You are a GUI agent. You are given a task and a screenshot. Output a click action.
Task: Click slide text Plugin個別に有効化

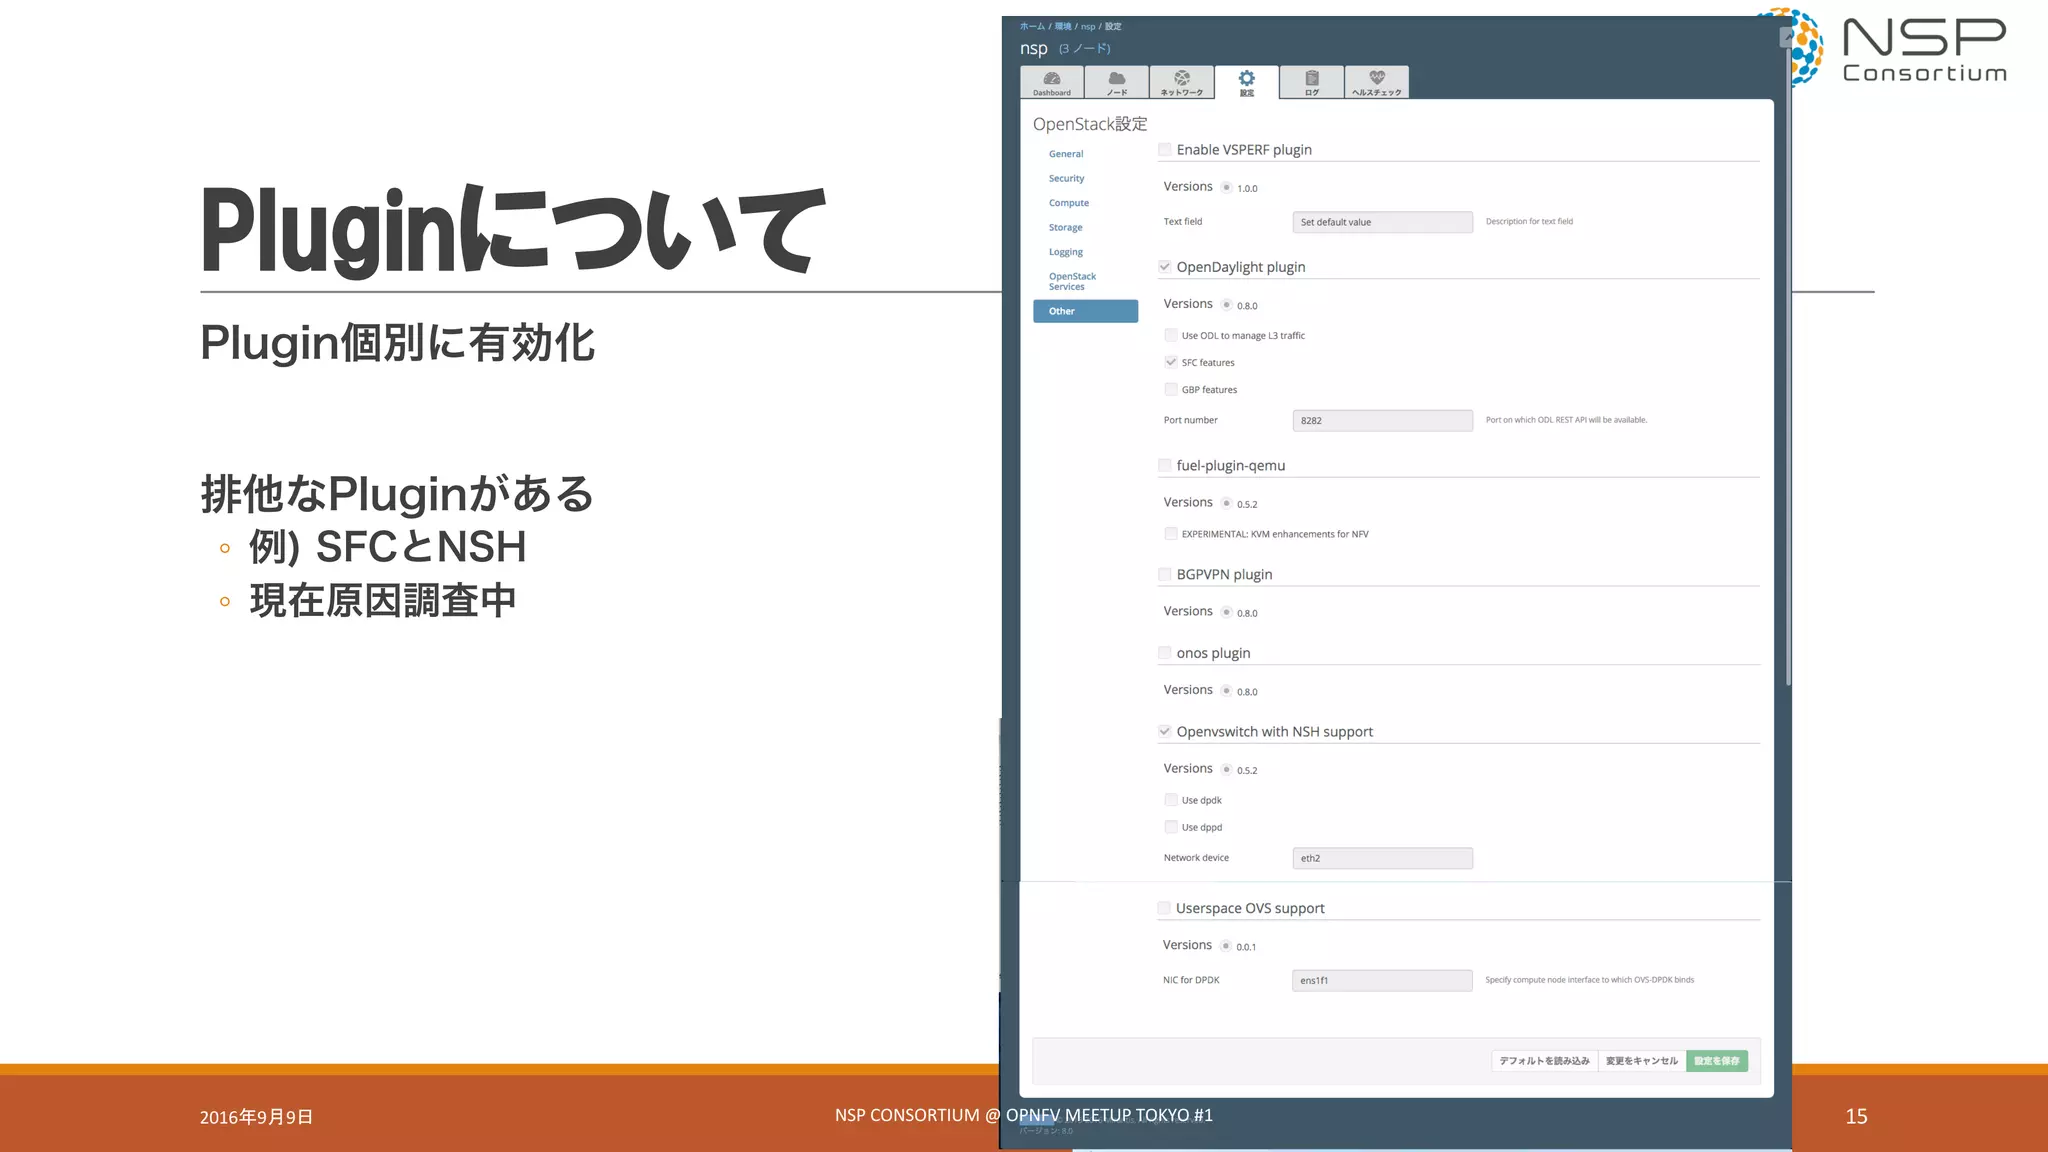398,343
